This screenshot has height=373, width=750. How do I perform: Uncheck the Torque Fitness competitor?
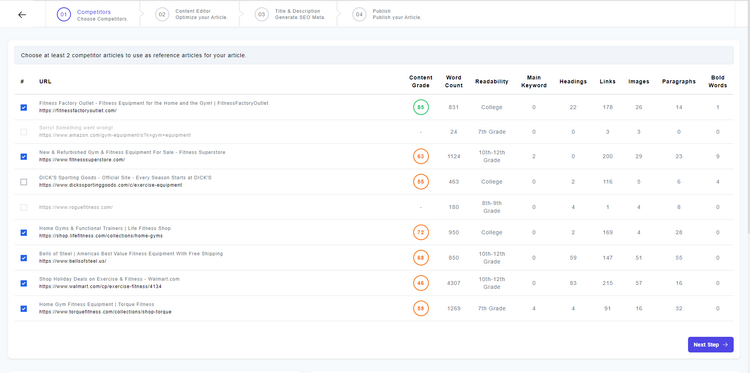[x=23, y=308]
